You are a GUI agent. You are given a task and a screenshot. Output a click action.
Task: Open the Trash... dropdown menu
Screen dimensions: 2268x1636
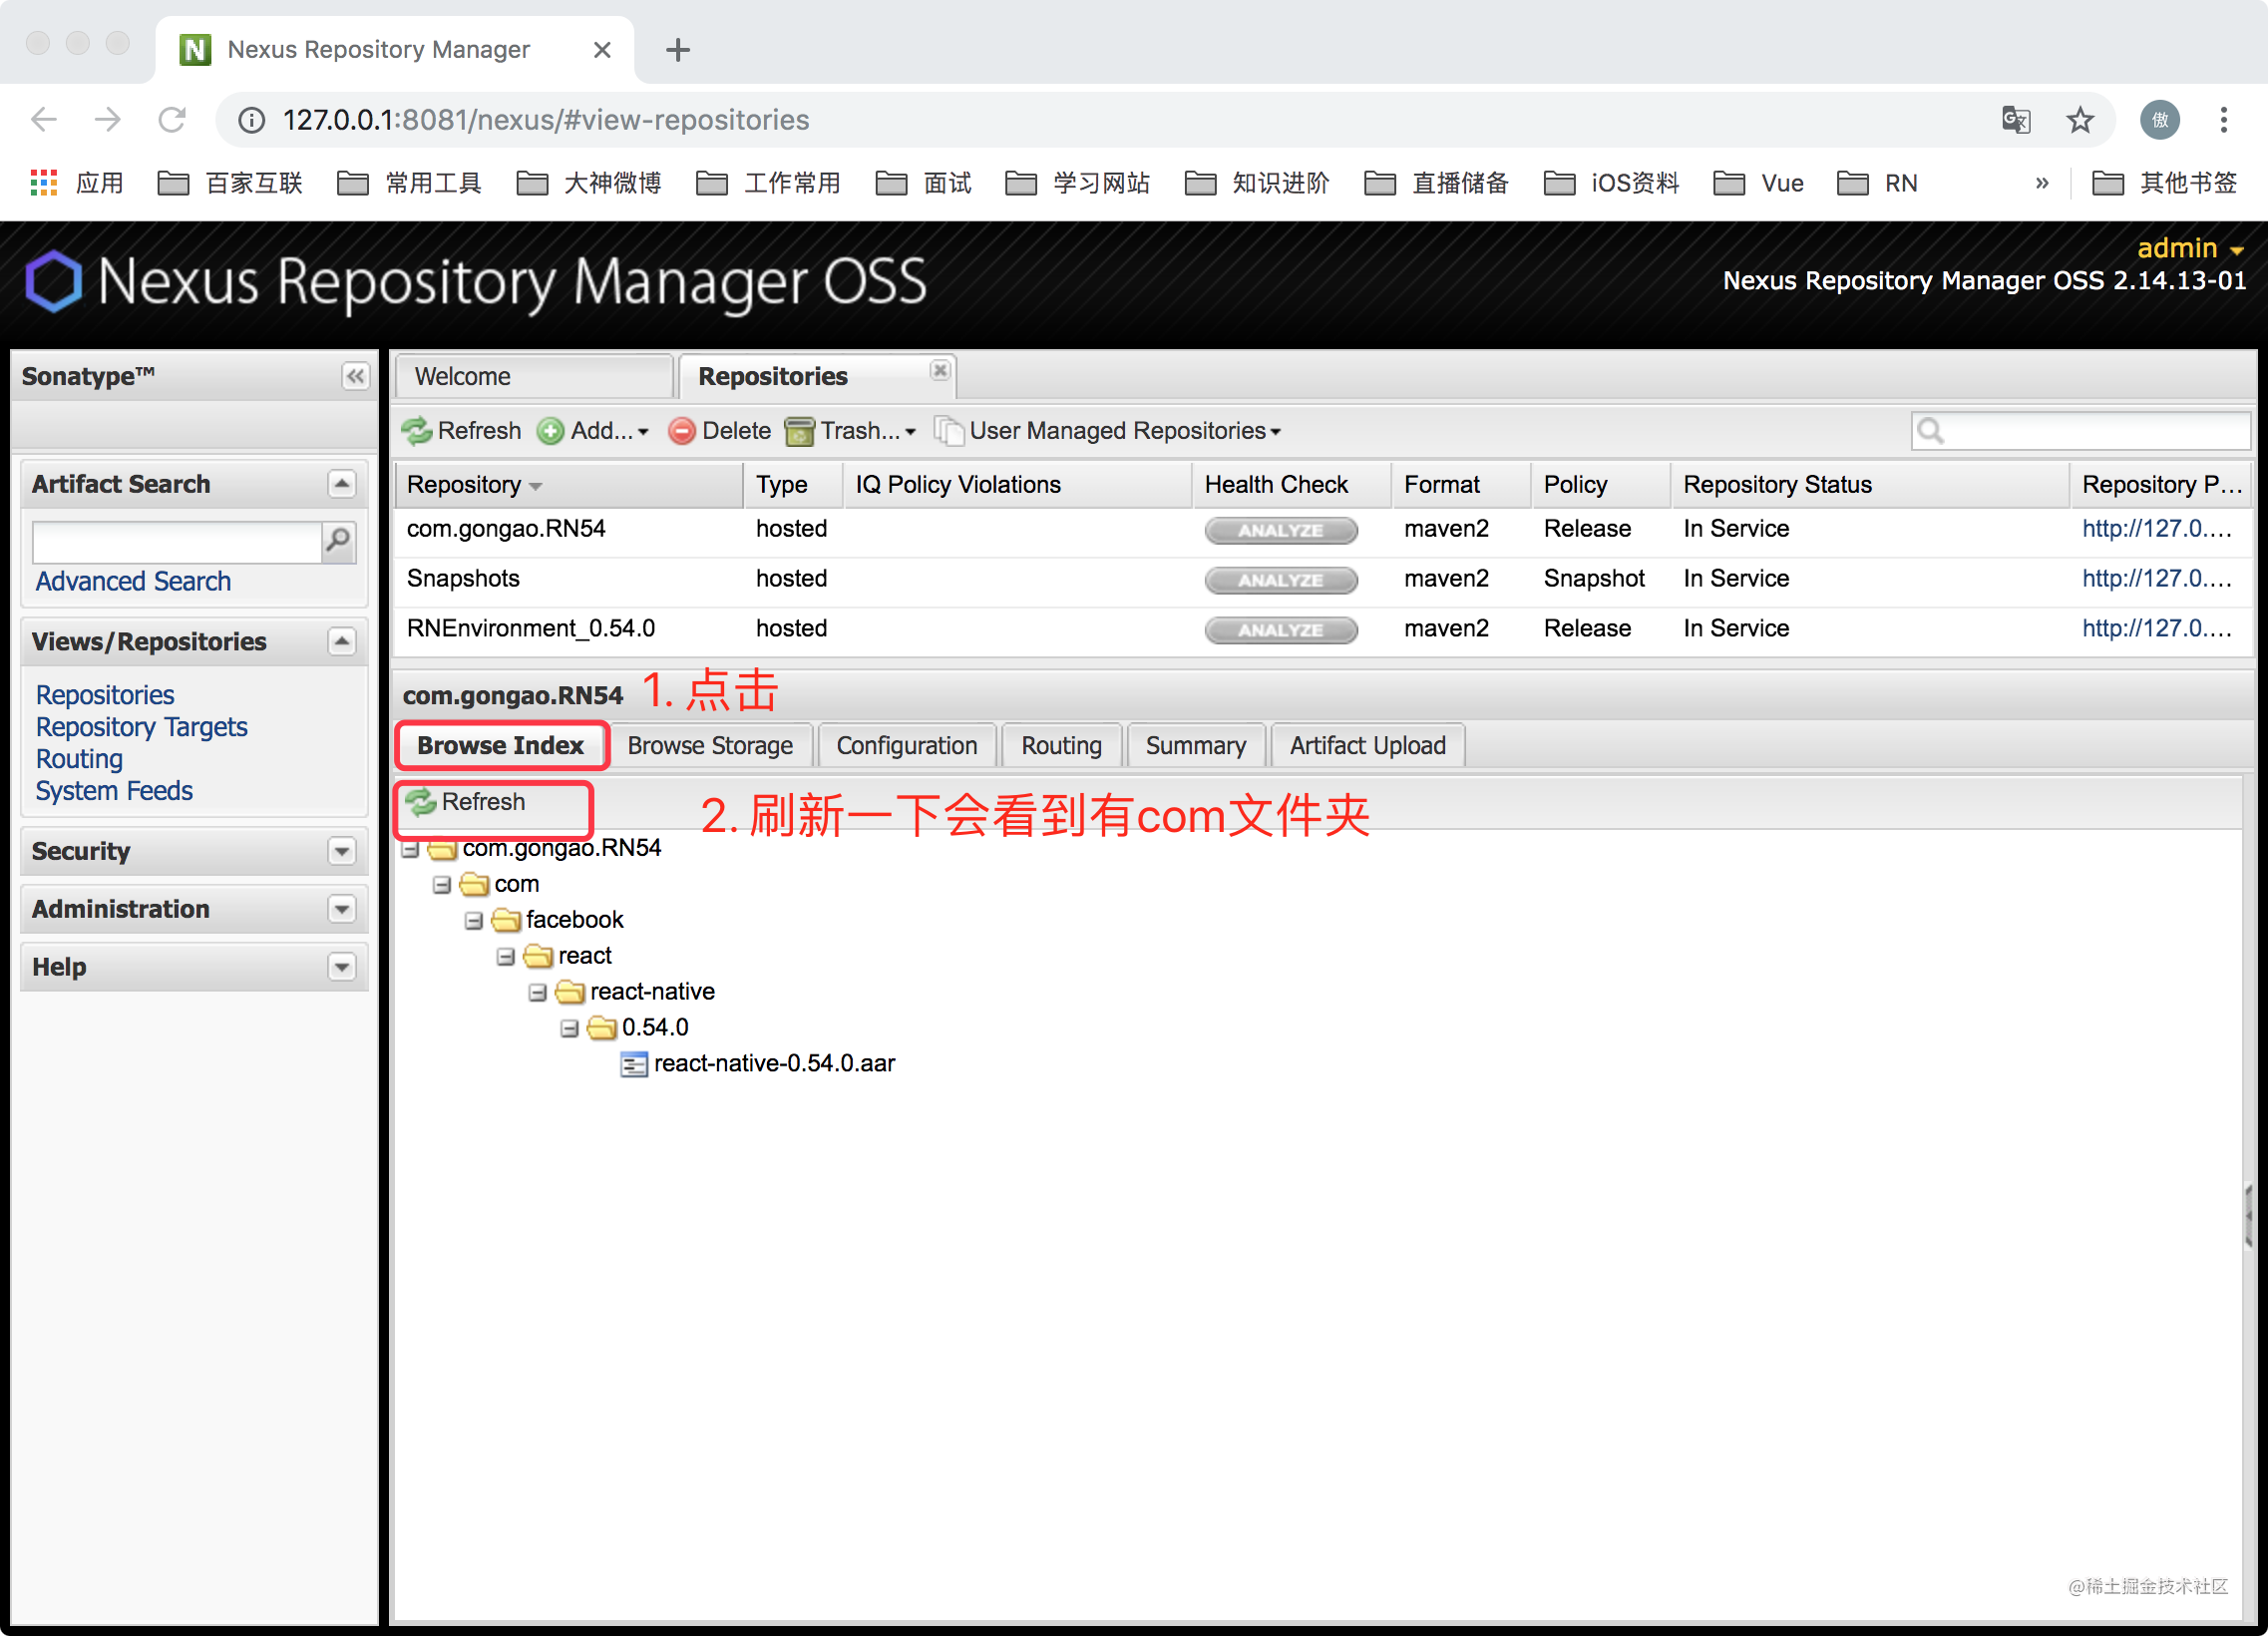[851, 431]
